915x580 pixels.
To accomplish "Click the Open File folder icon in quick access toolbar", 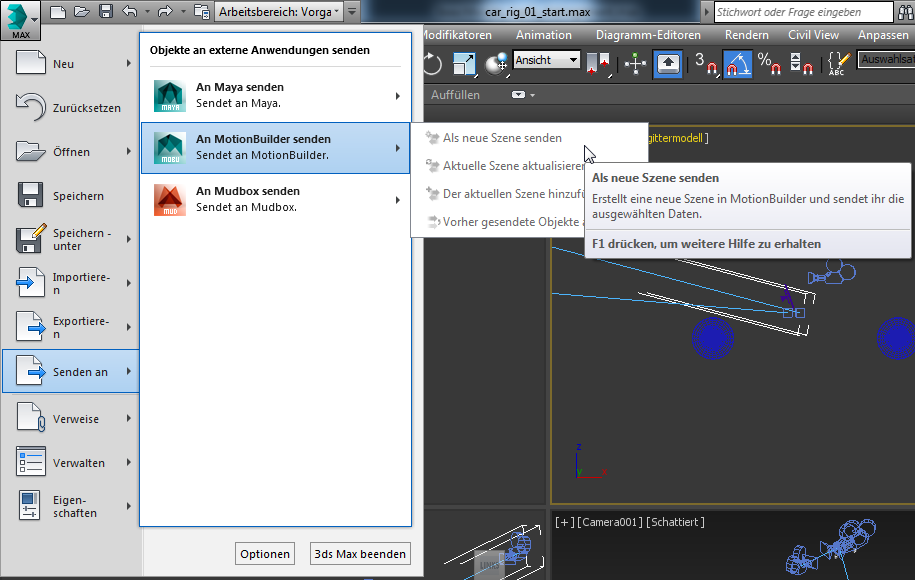I will (81, 12).
